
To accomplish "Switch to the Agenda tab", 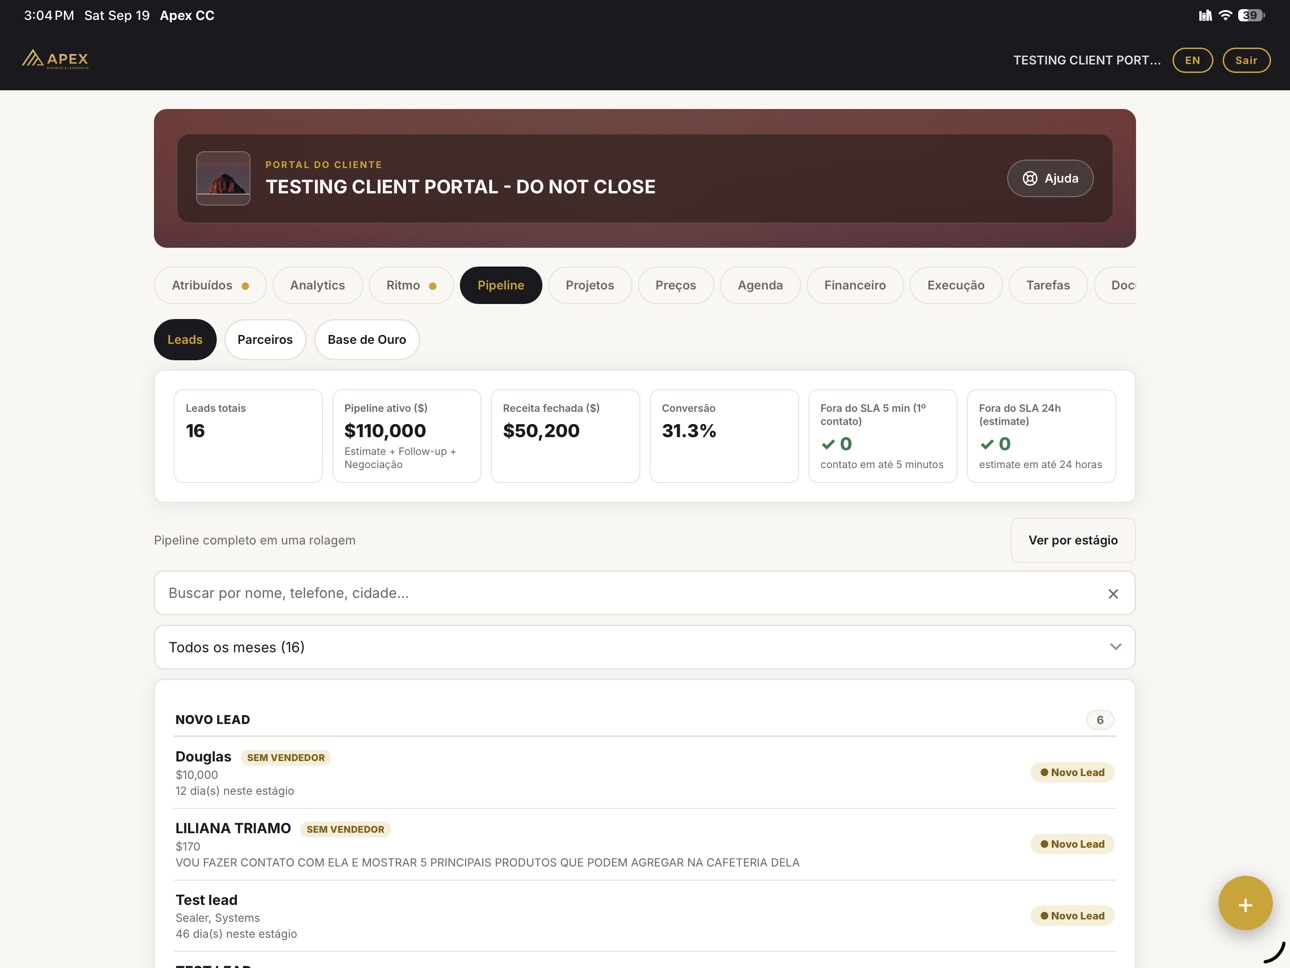I will (760, 285).
